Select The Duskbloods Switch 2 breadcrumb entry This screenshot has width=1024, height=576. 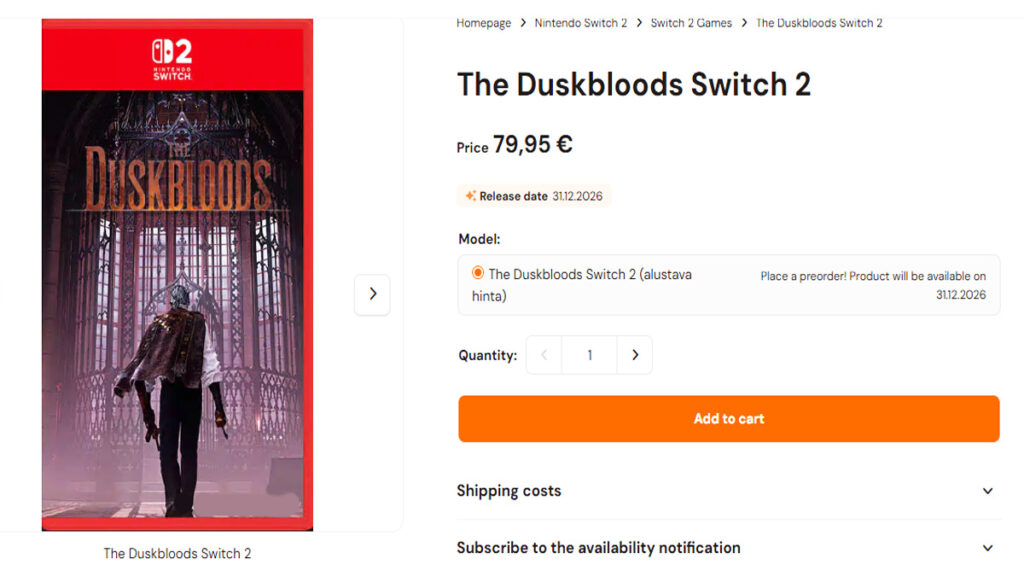point(819,22)
